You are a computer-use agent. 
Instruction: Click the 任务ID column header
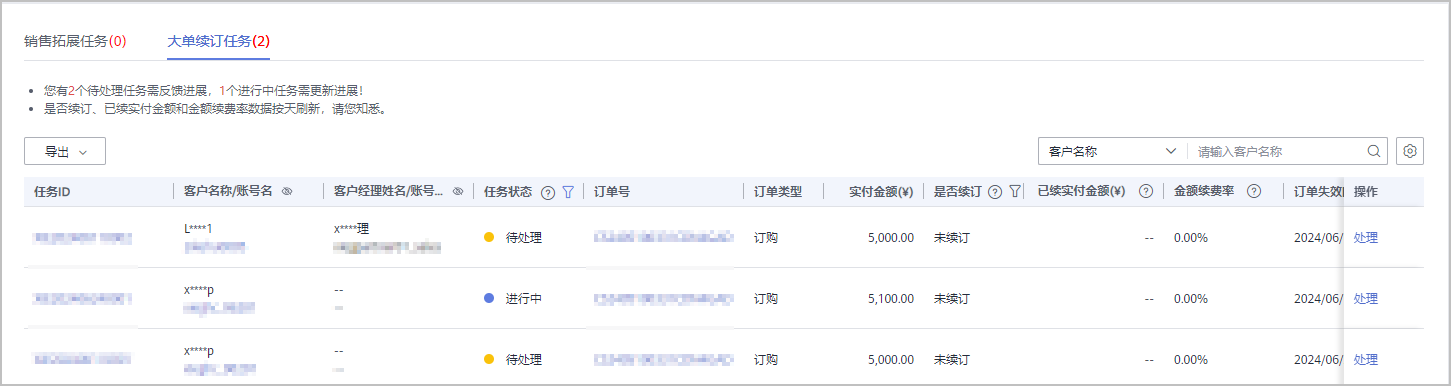(x=52, y=192)
